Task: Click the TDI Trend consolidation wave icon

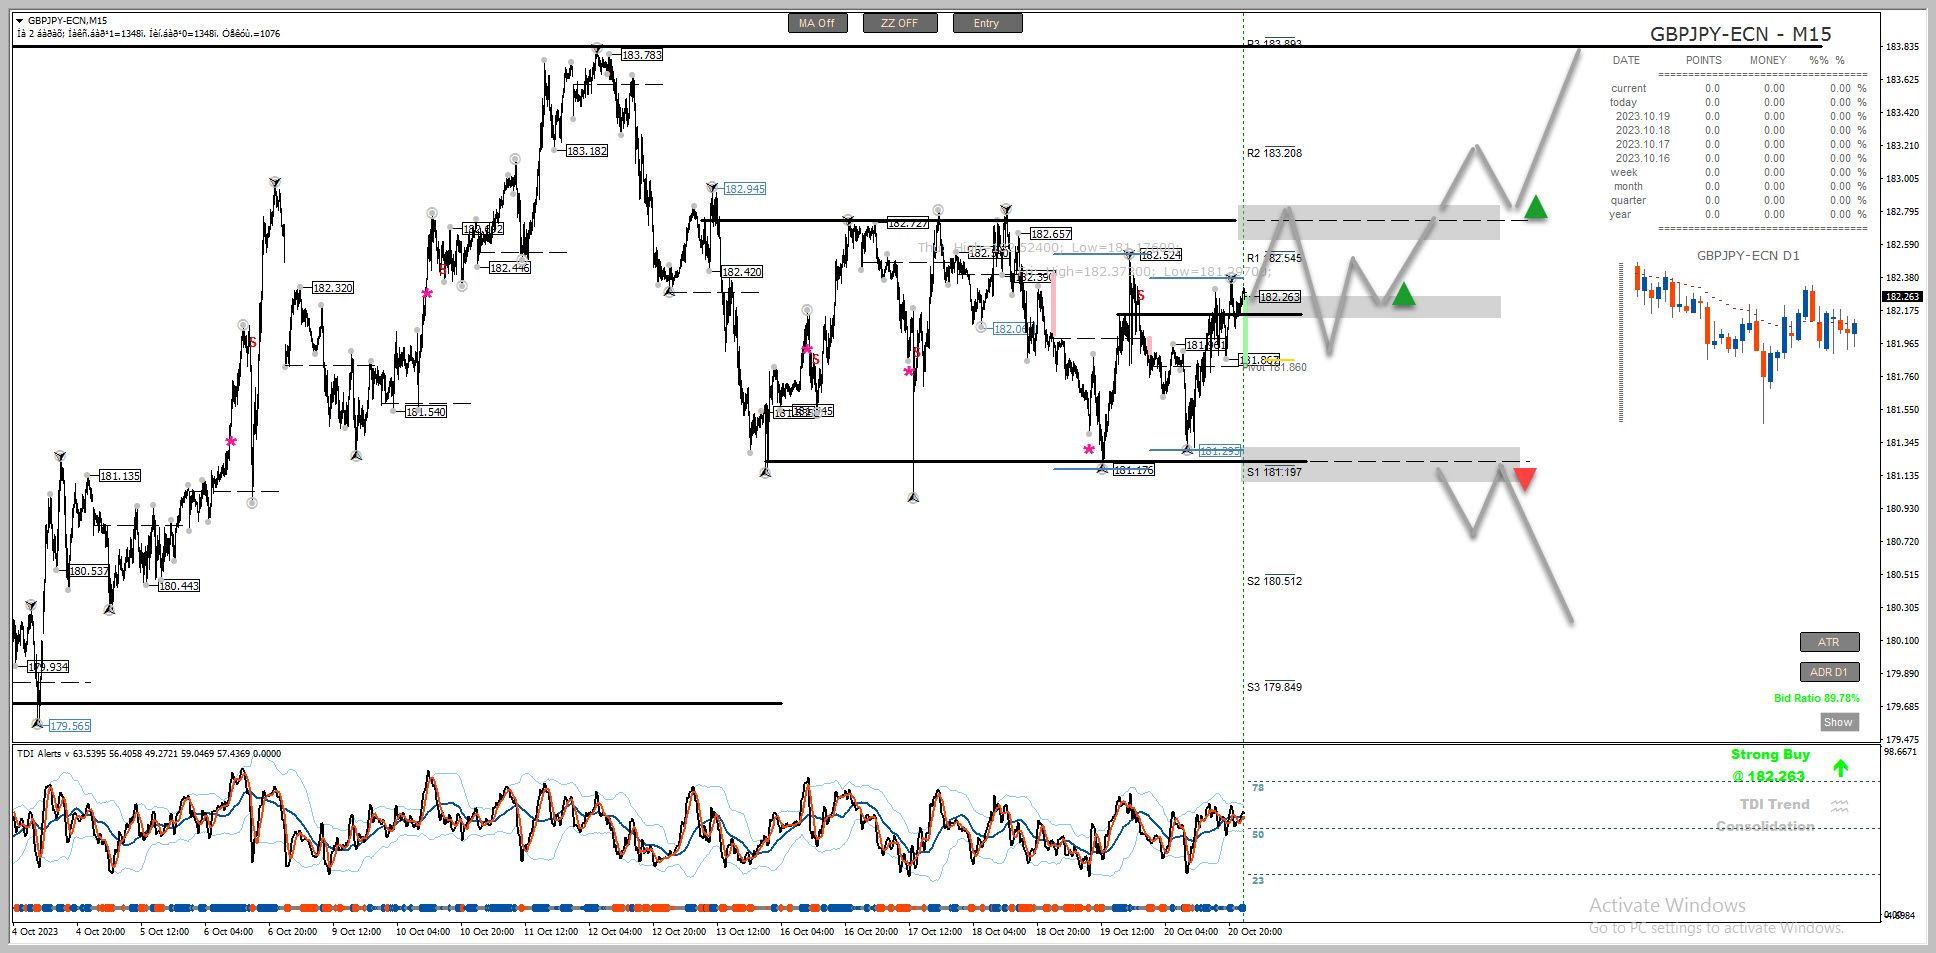Action: tap(1839, 806)
